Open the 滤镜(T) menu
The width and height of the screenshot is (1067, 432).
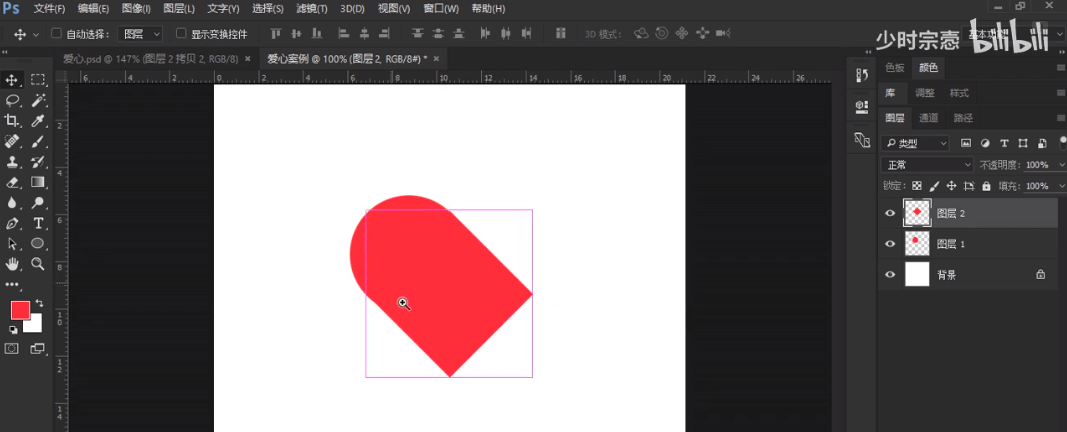[312, 9]
